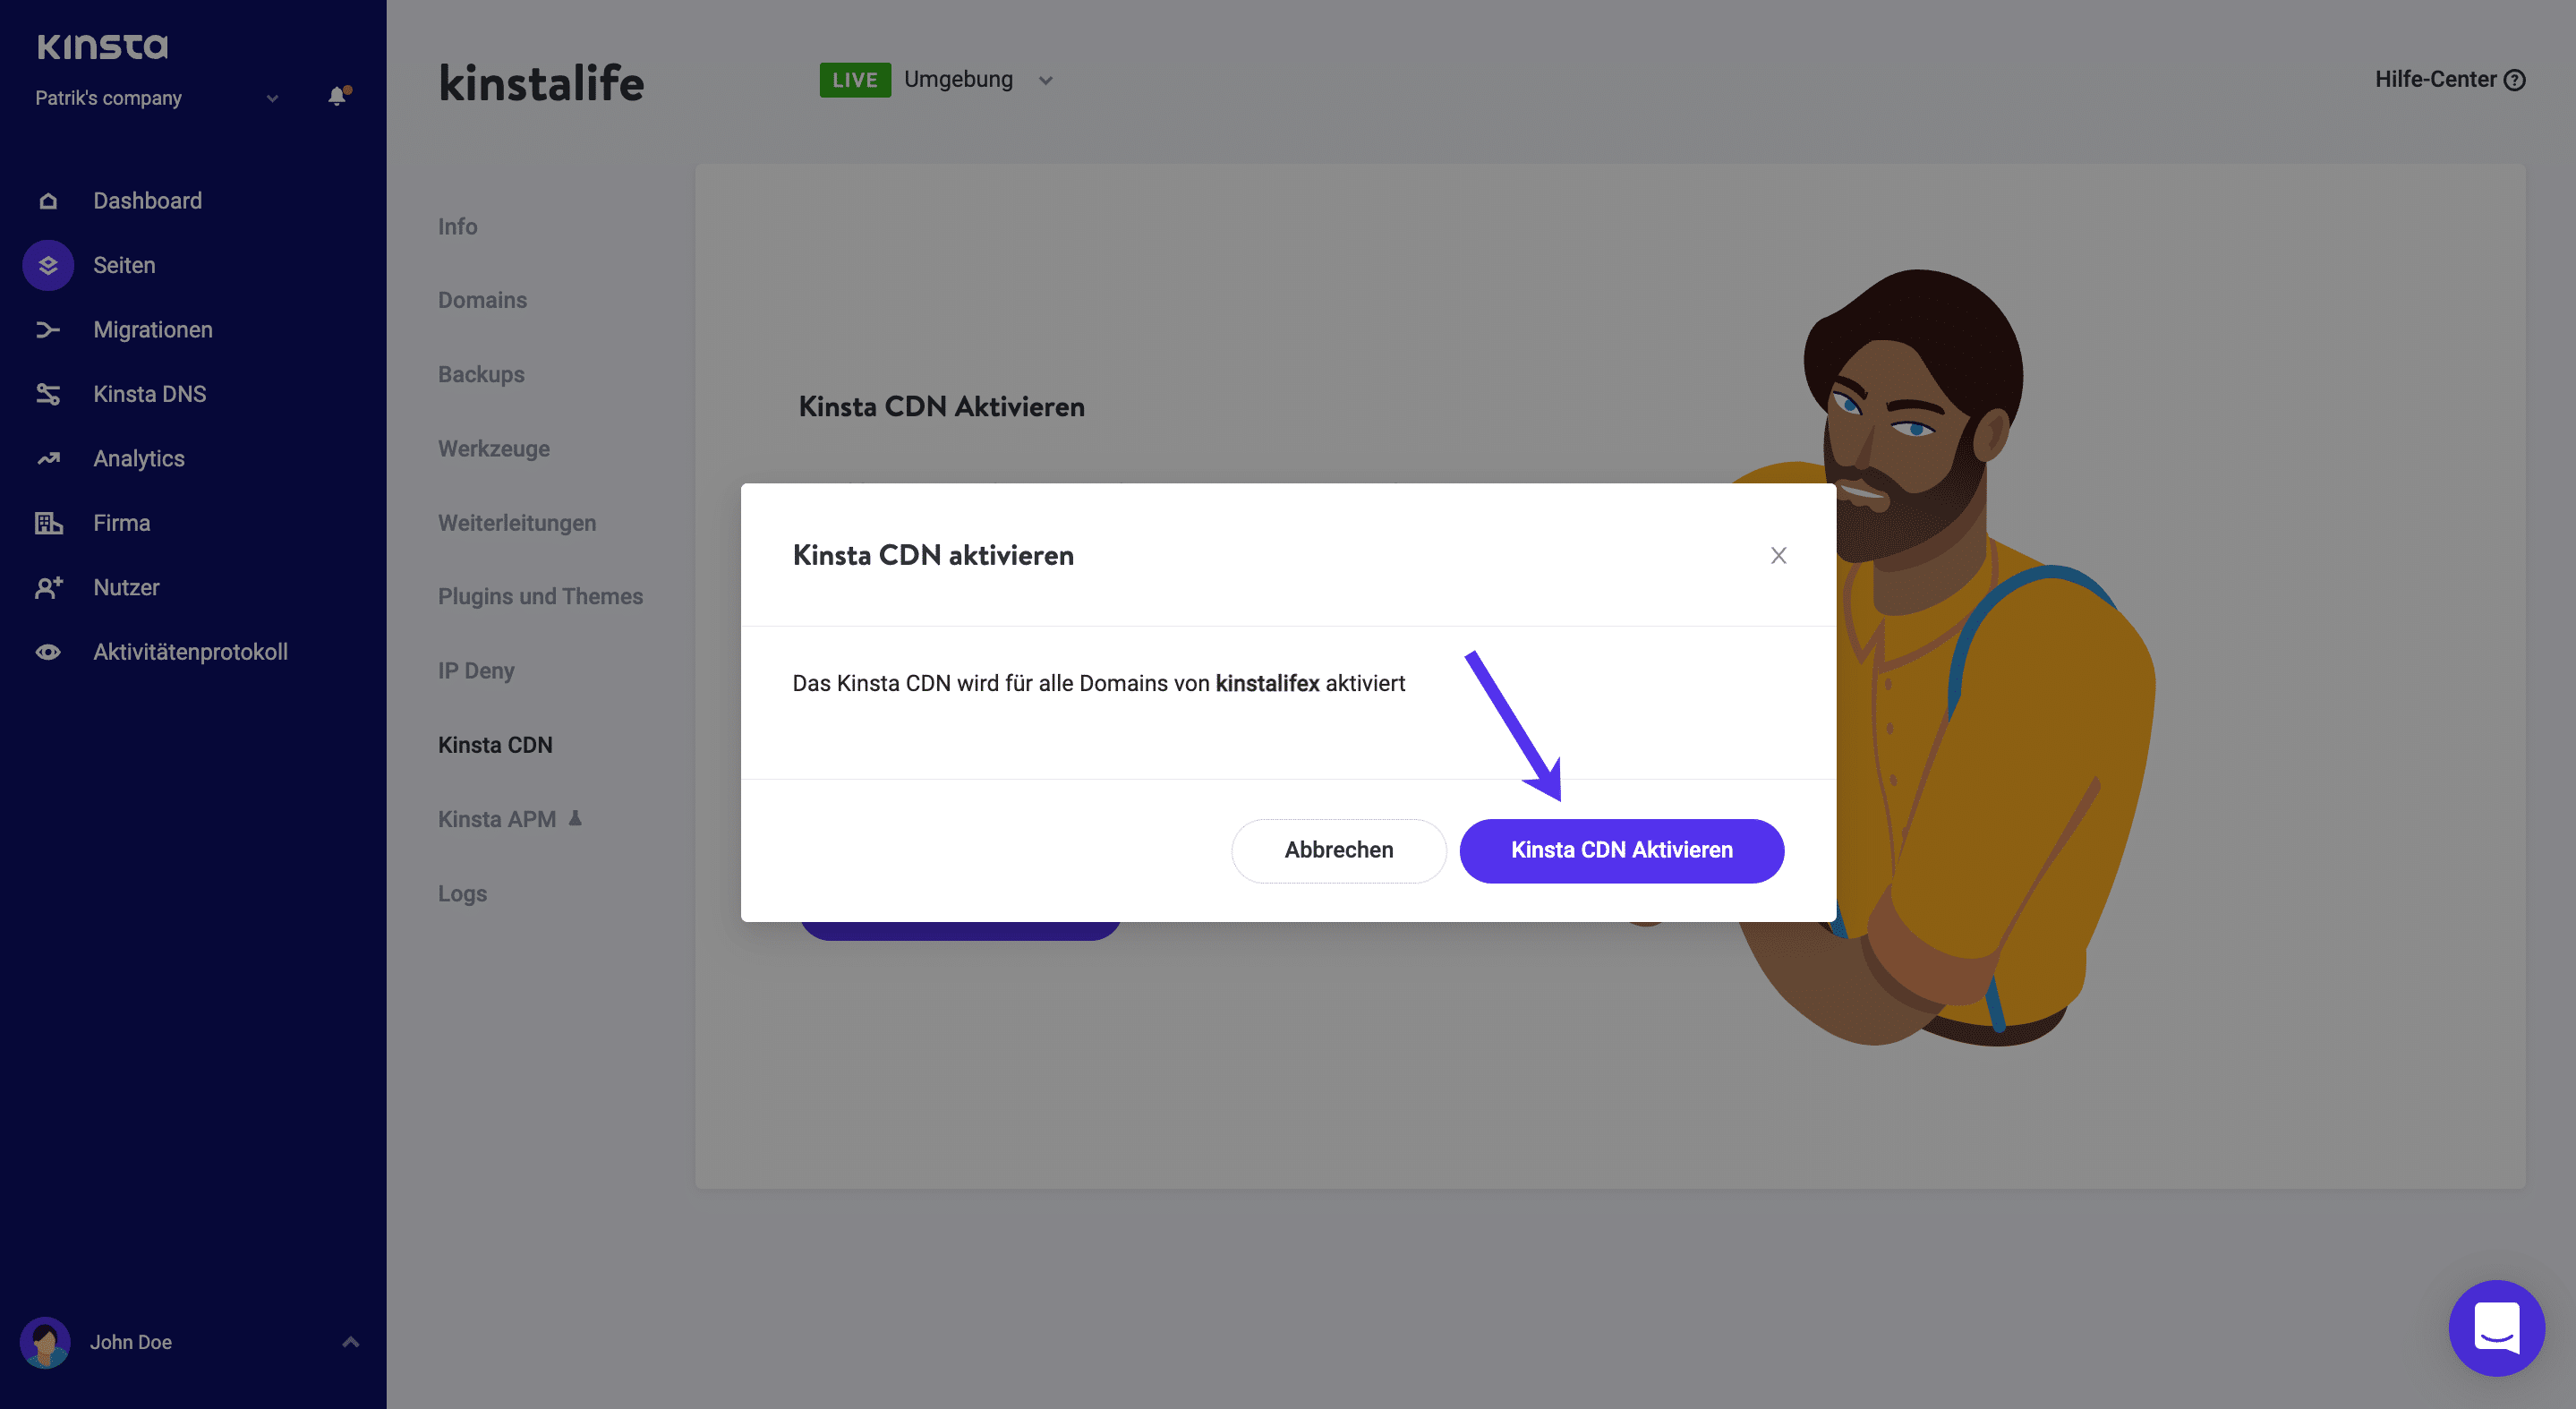
Task: Select the Backups menu item
Action: [481, 373]
